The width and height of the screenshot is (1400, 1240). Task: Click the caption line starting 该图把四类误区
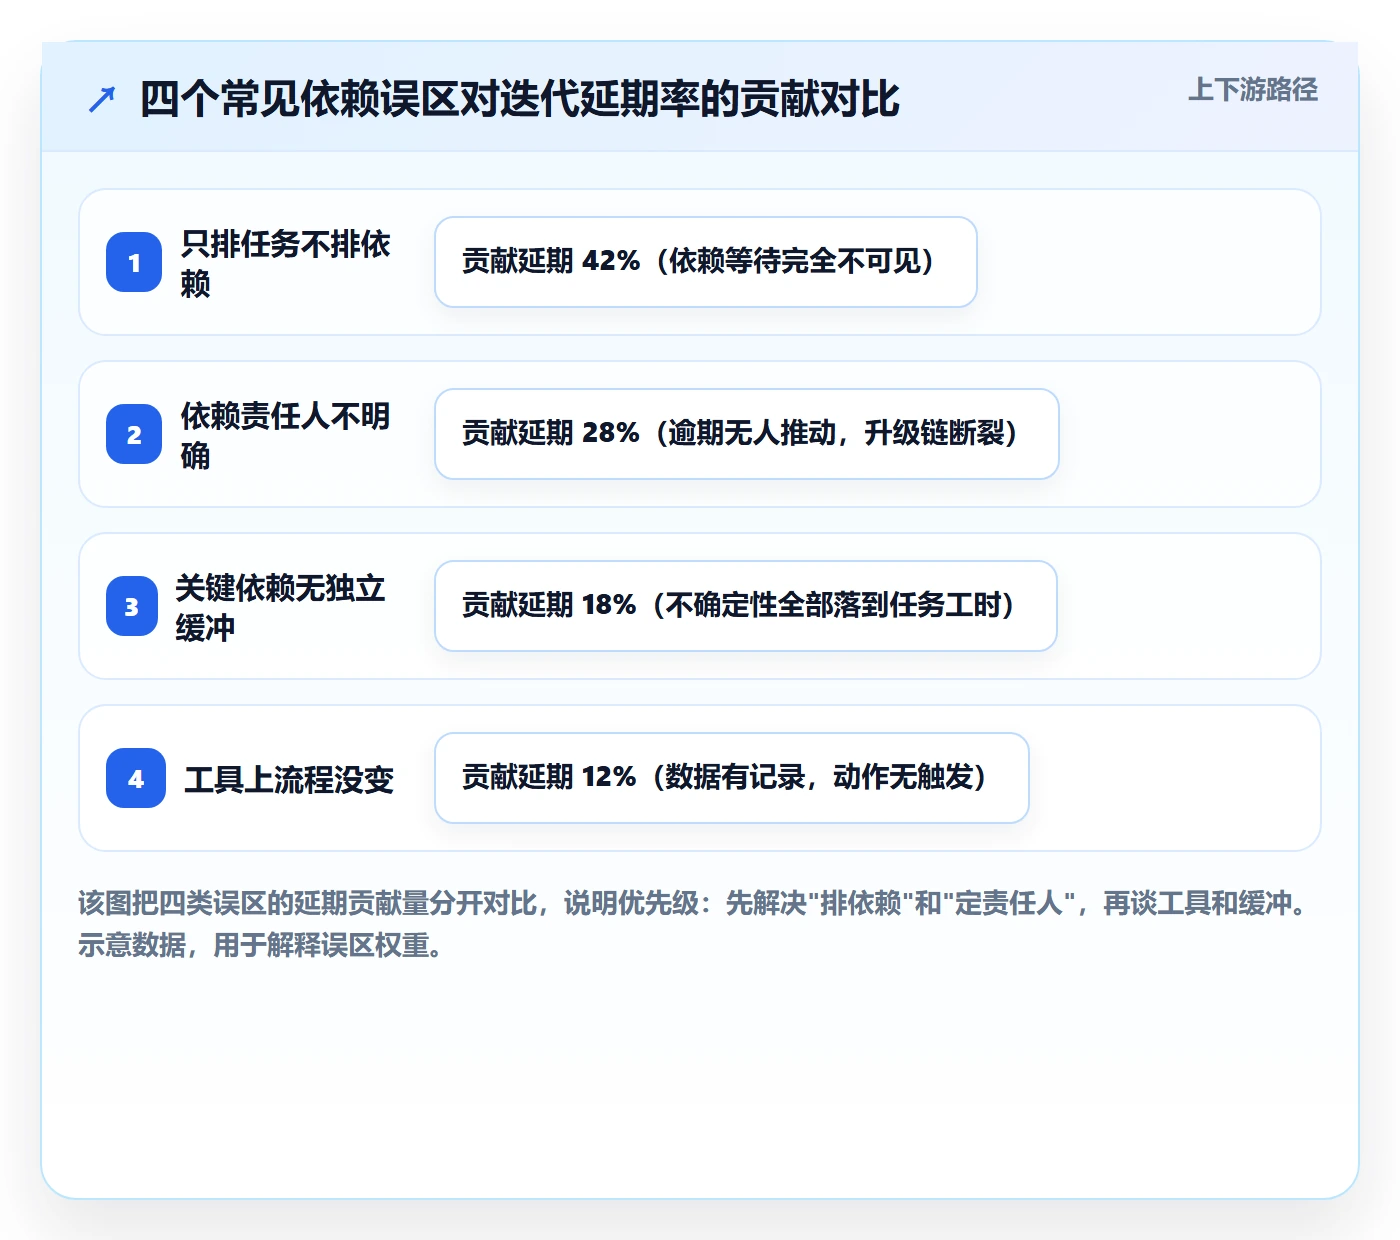pyautogui.click(x=692, y=903)
